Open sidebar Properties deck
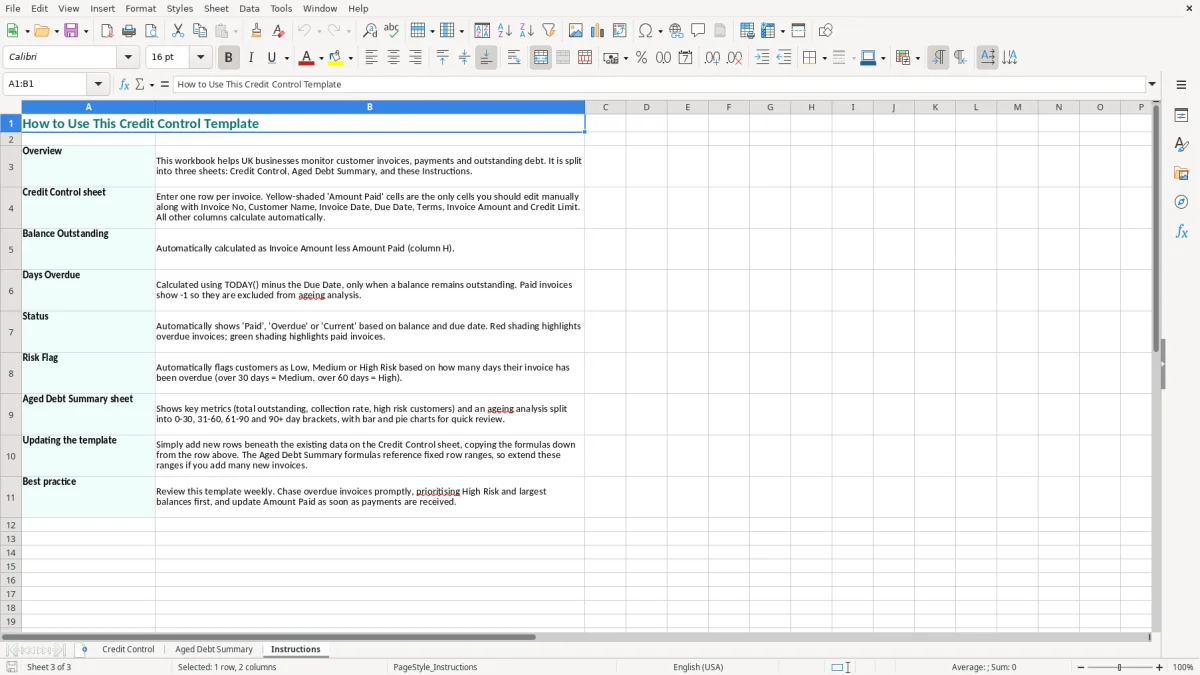Viewport: 1200px width, 675px height. coord(1181,116)
